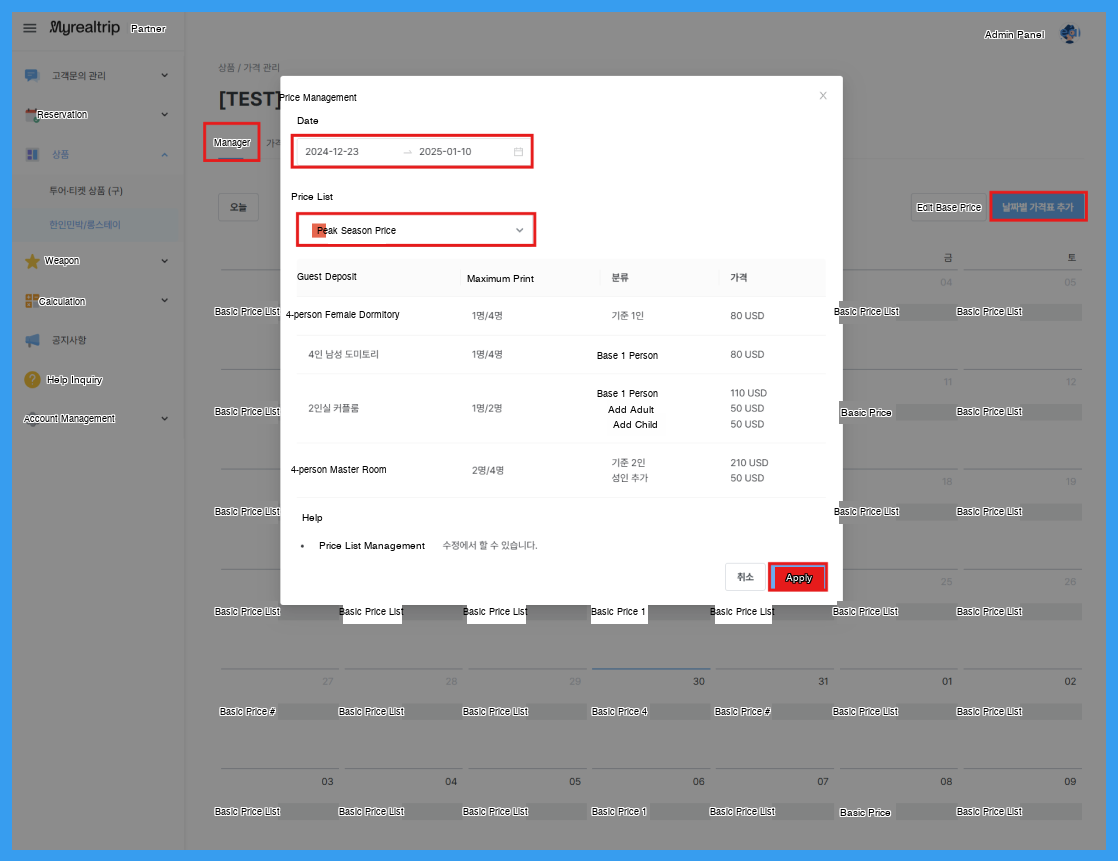This screenshot has width=1118, height=861.
Task: Click the Admin Panel link
Action: 1014,34
